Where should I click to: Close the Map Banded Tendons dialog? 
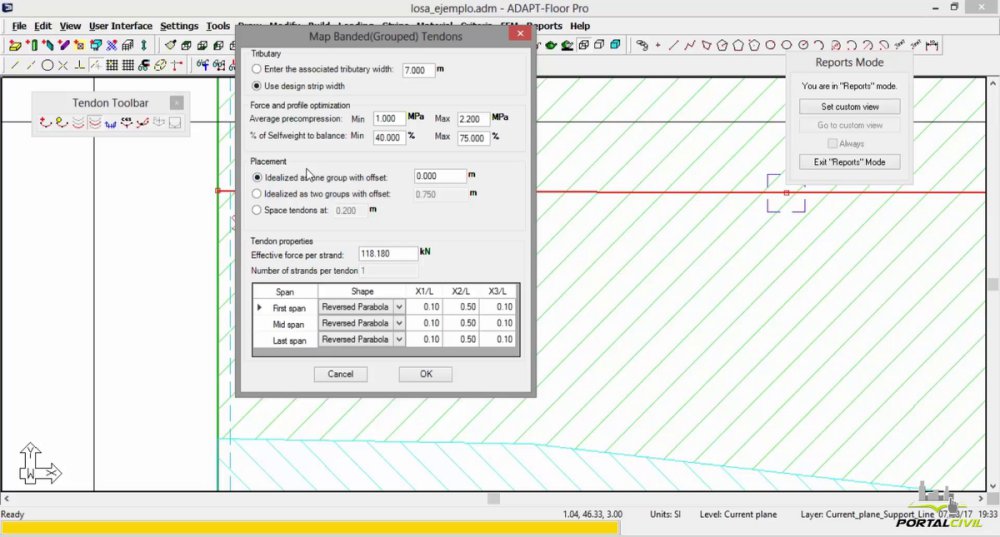(x=520, y=34)
